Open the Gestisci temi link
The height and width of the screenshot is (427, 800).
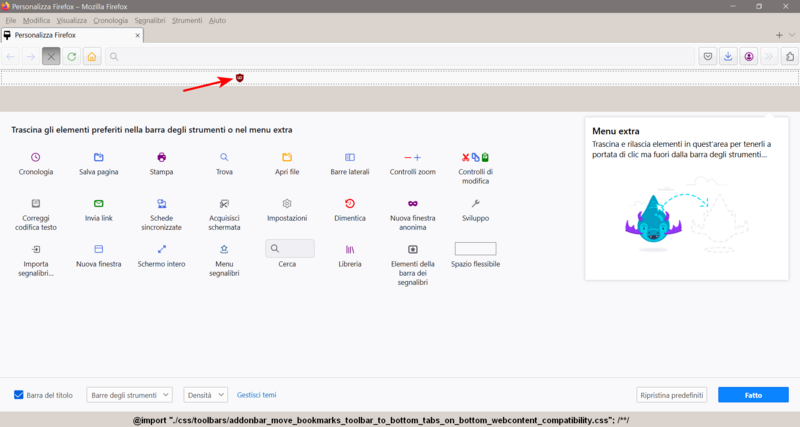(x=256, y=395)
